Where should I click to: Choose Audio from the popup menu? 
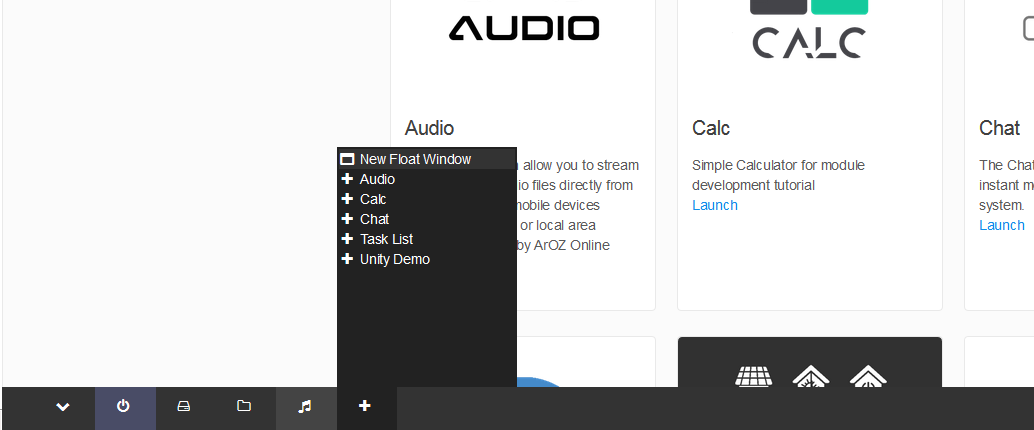pyautogui.click(x=377, y=179)
